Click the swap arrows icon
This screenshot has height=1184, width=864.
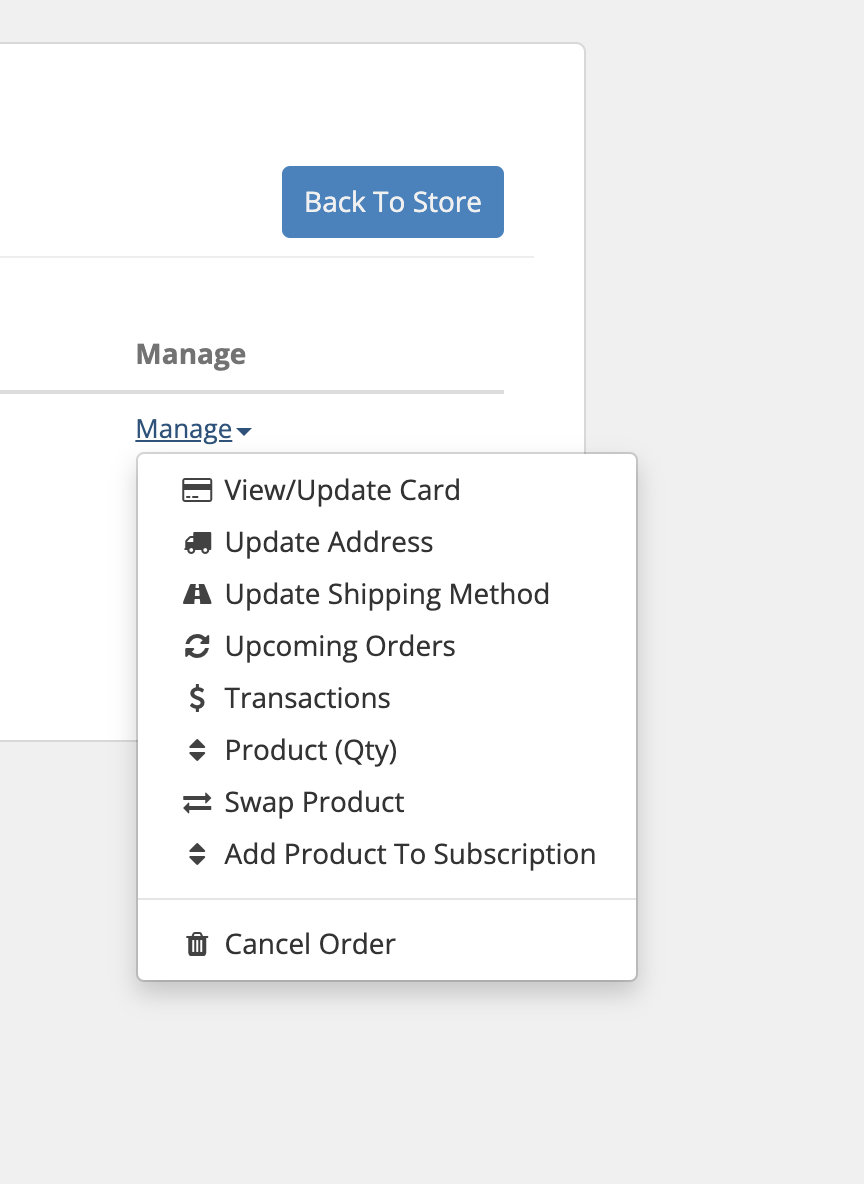pos(197,803)
